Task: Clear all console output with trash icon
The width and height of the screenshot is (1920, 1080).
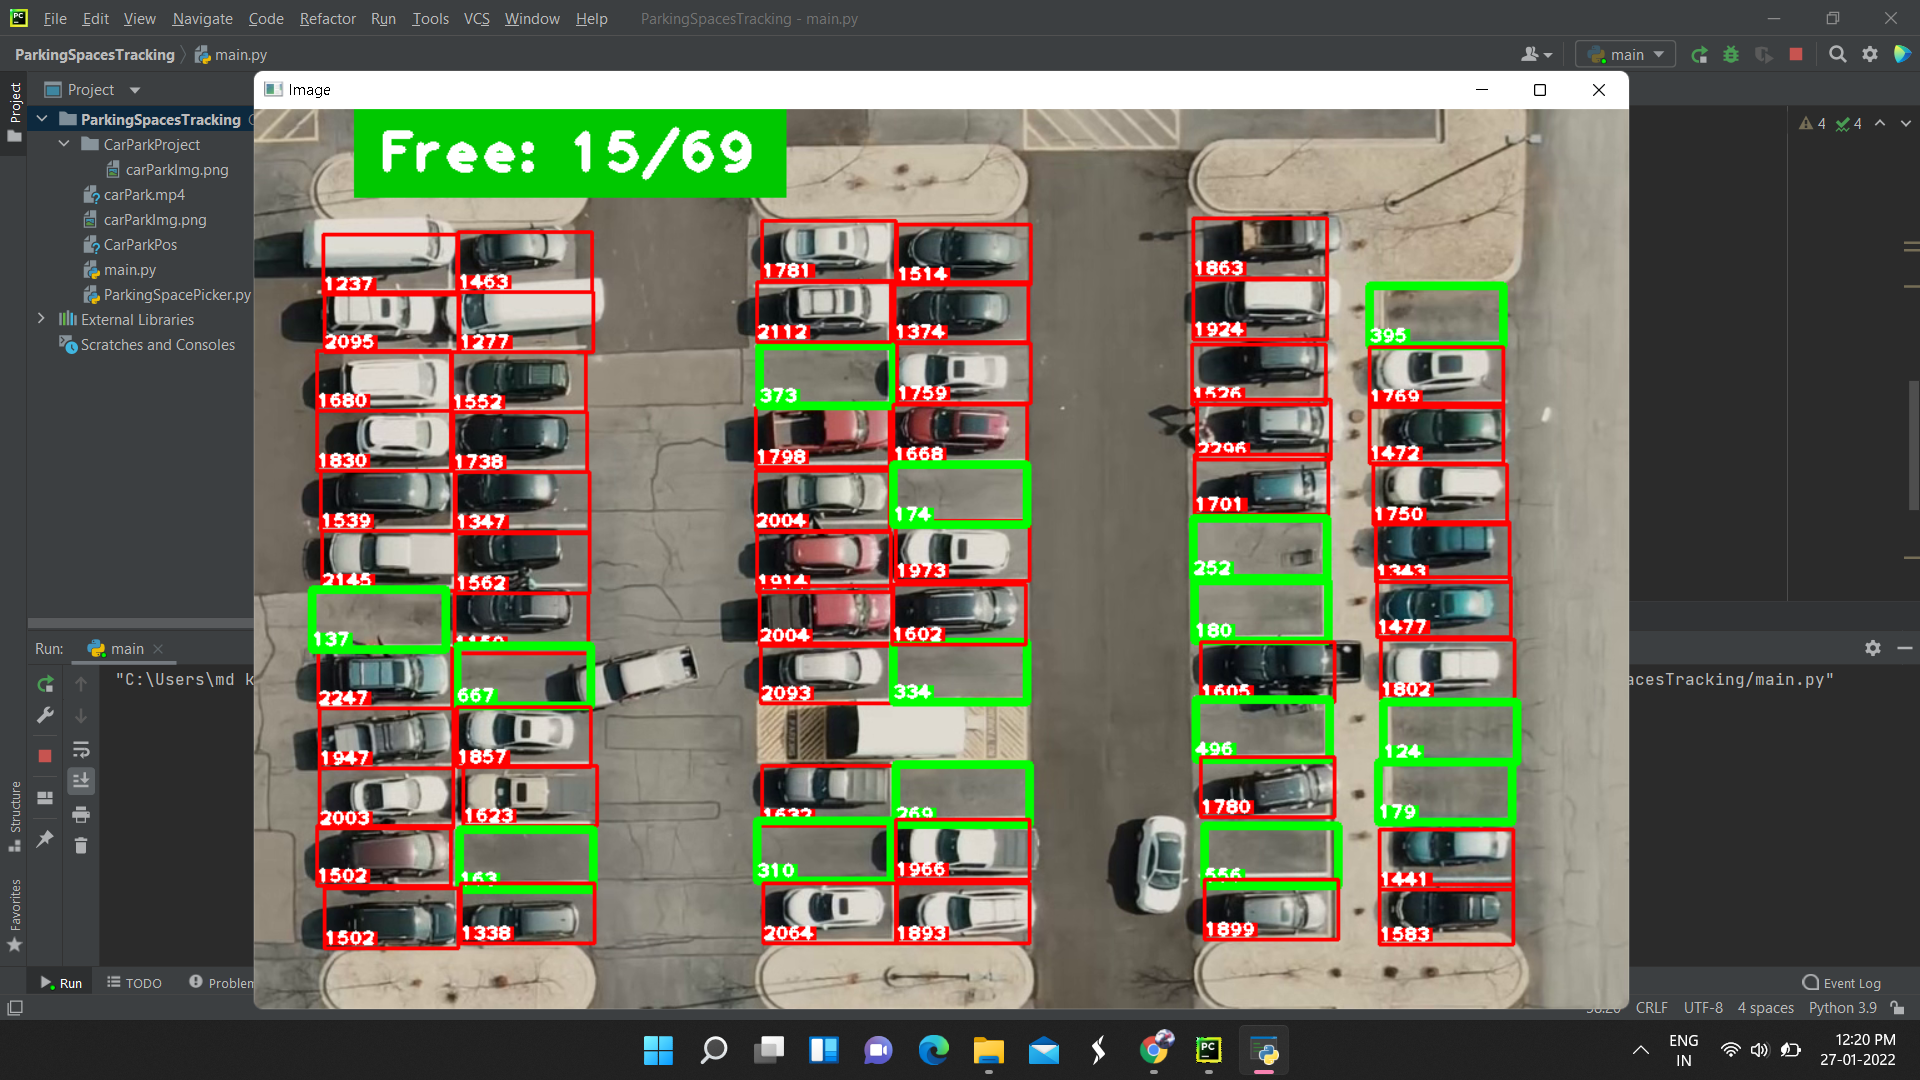Action: pos(81,846)
